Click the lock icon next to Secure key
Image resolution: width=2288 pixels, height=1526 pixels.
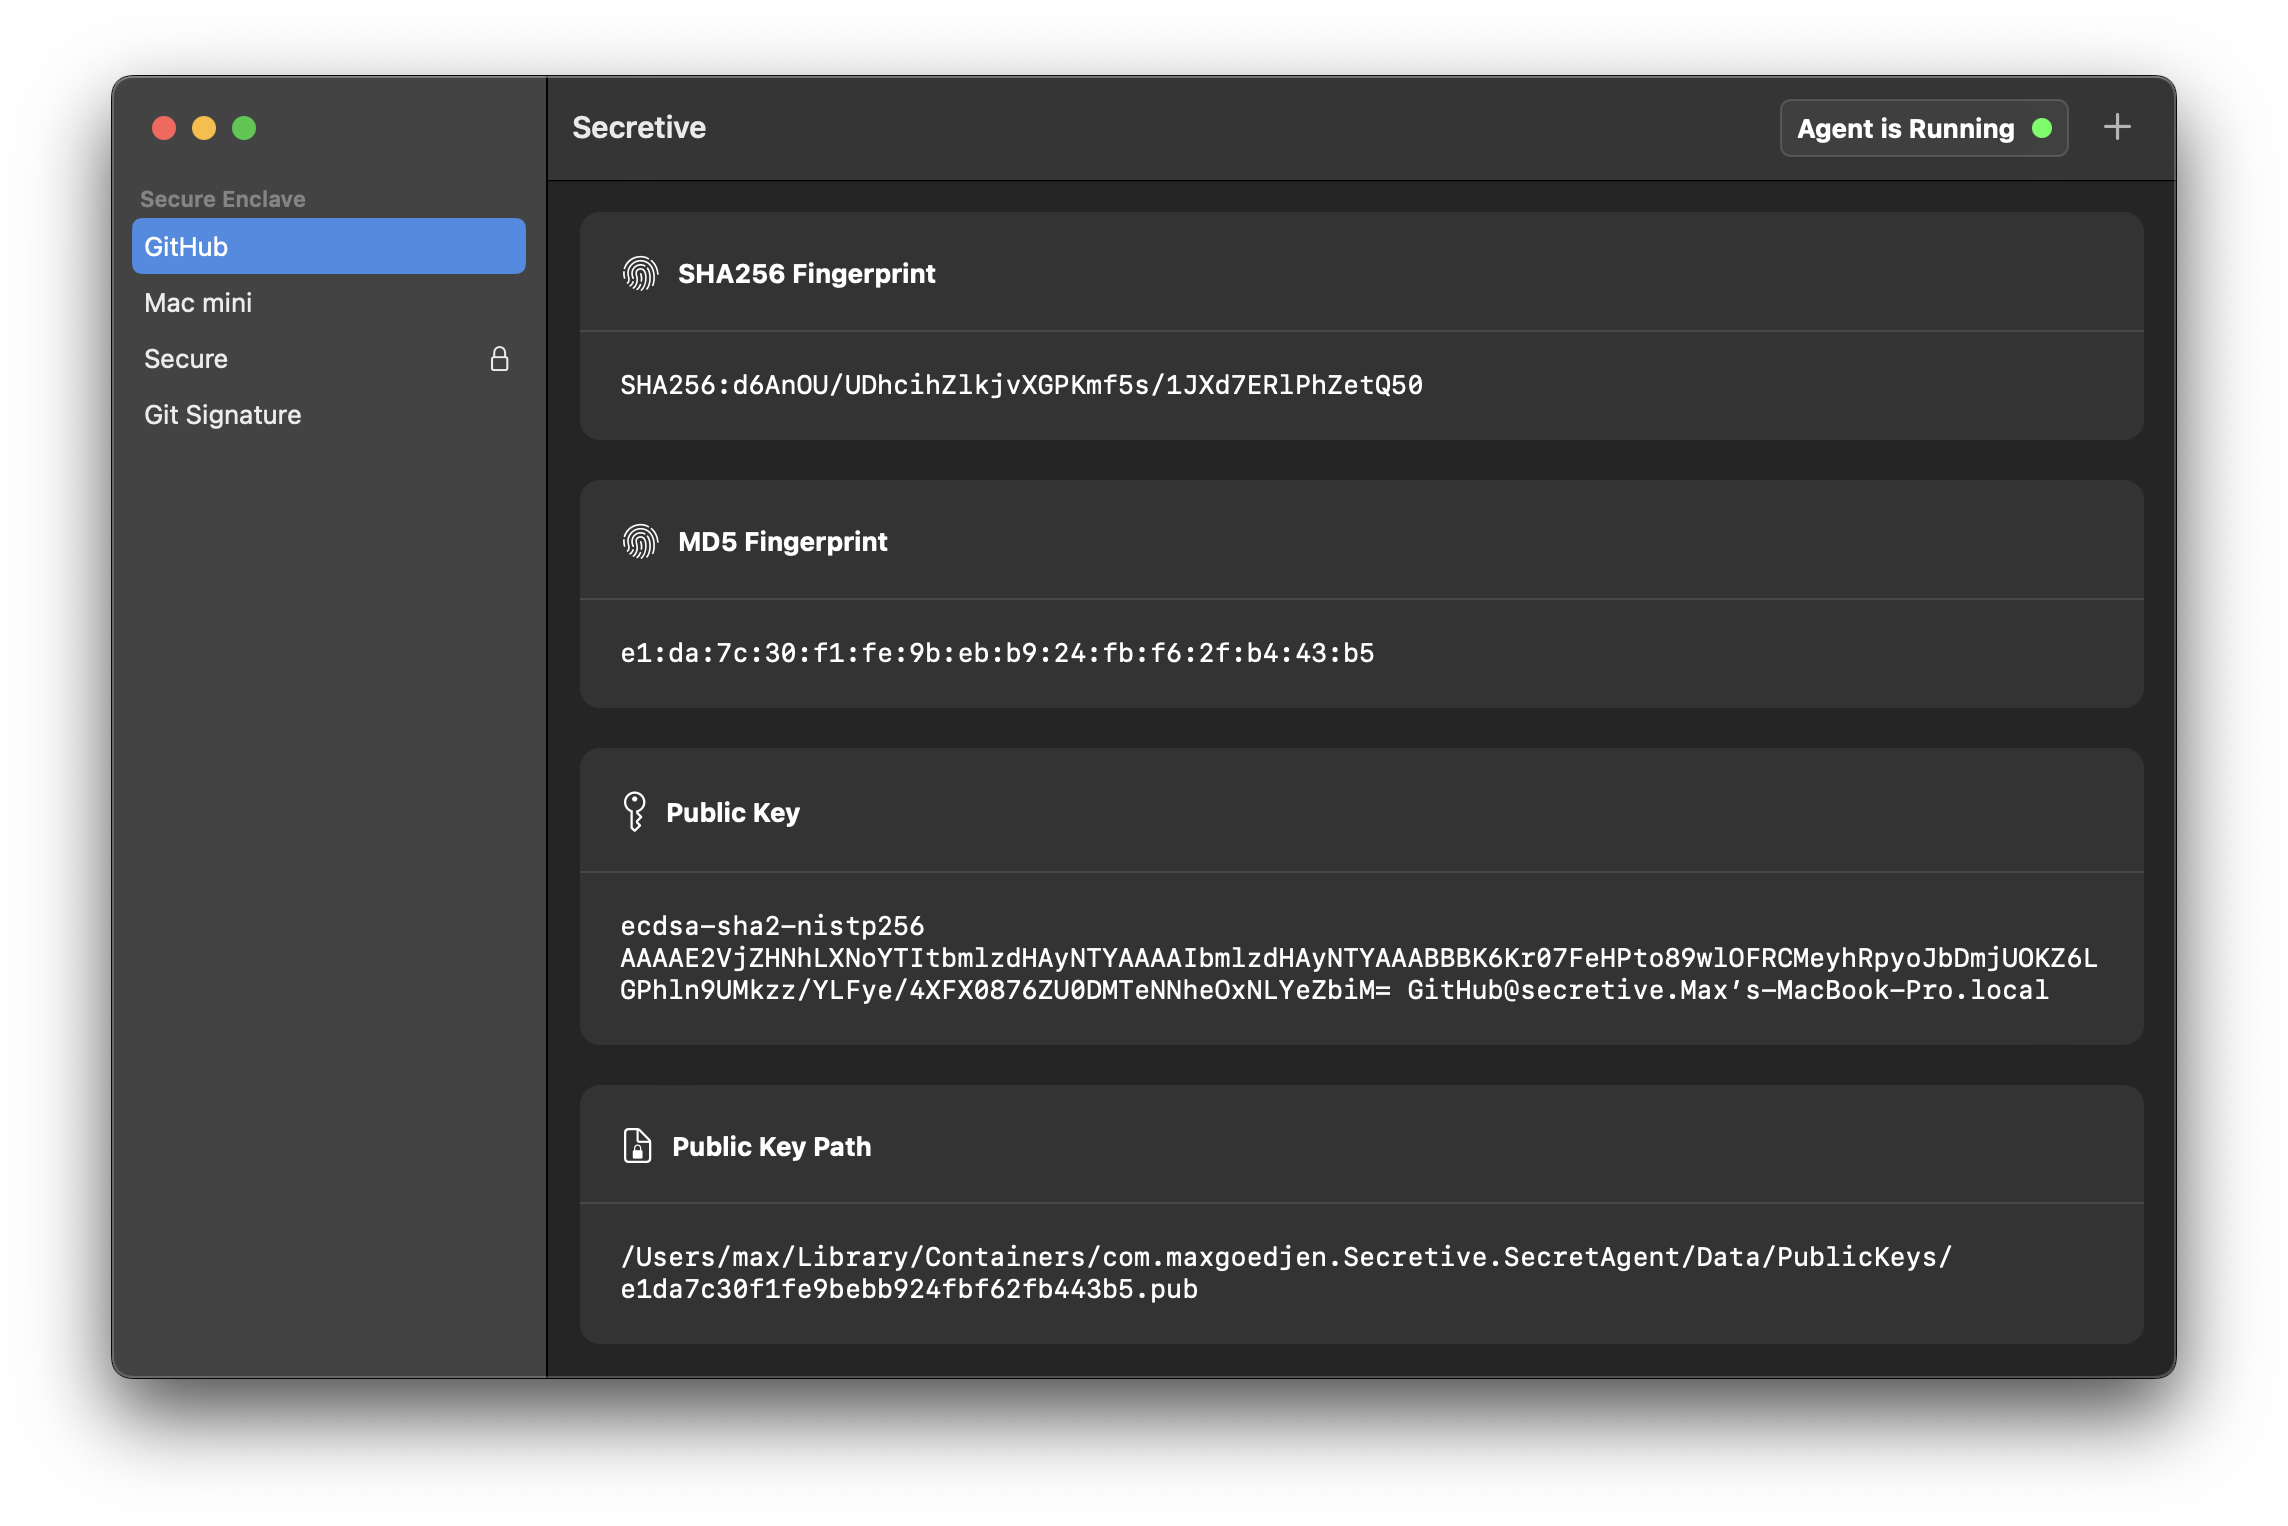pyautogui.click(x=500, y=358)
